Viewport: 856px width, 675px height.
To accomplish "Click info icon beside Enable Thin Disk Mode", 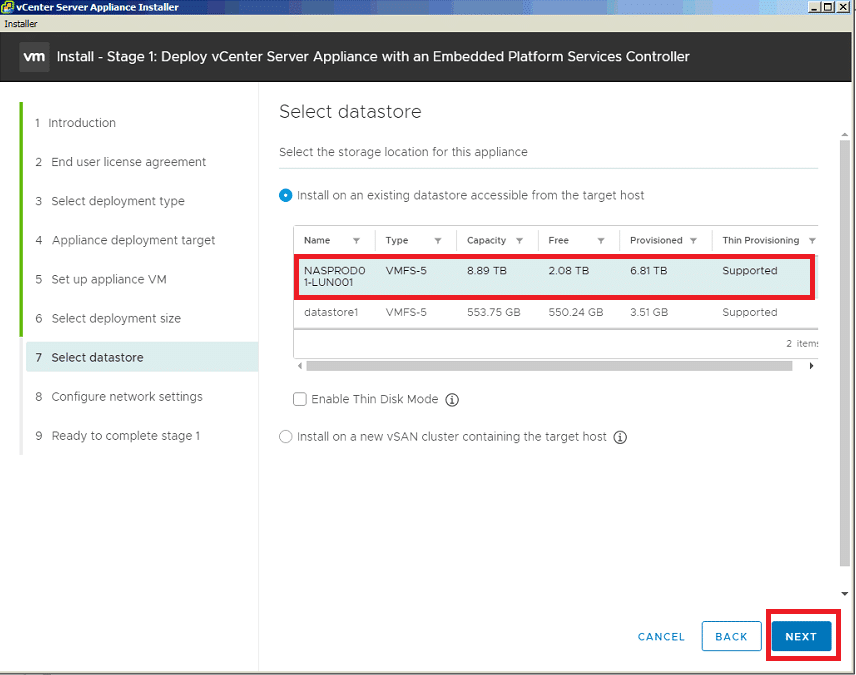I will (x=452, y=400).
